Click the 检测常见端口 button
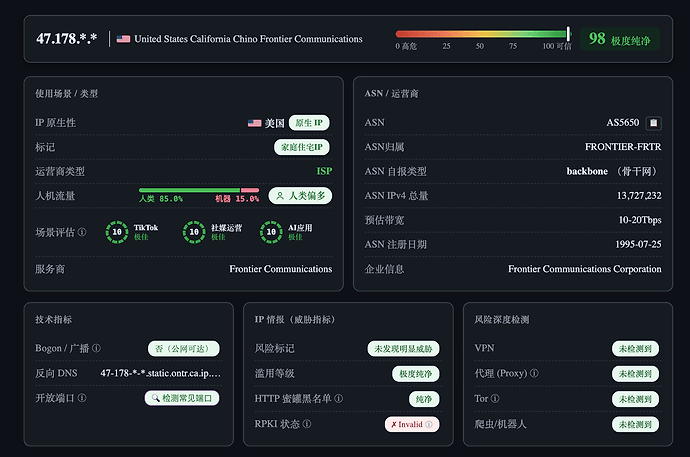 (182, 398)
